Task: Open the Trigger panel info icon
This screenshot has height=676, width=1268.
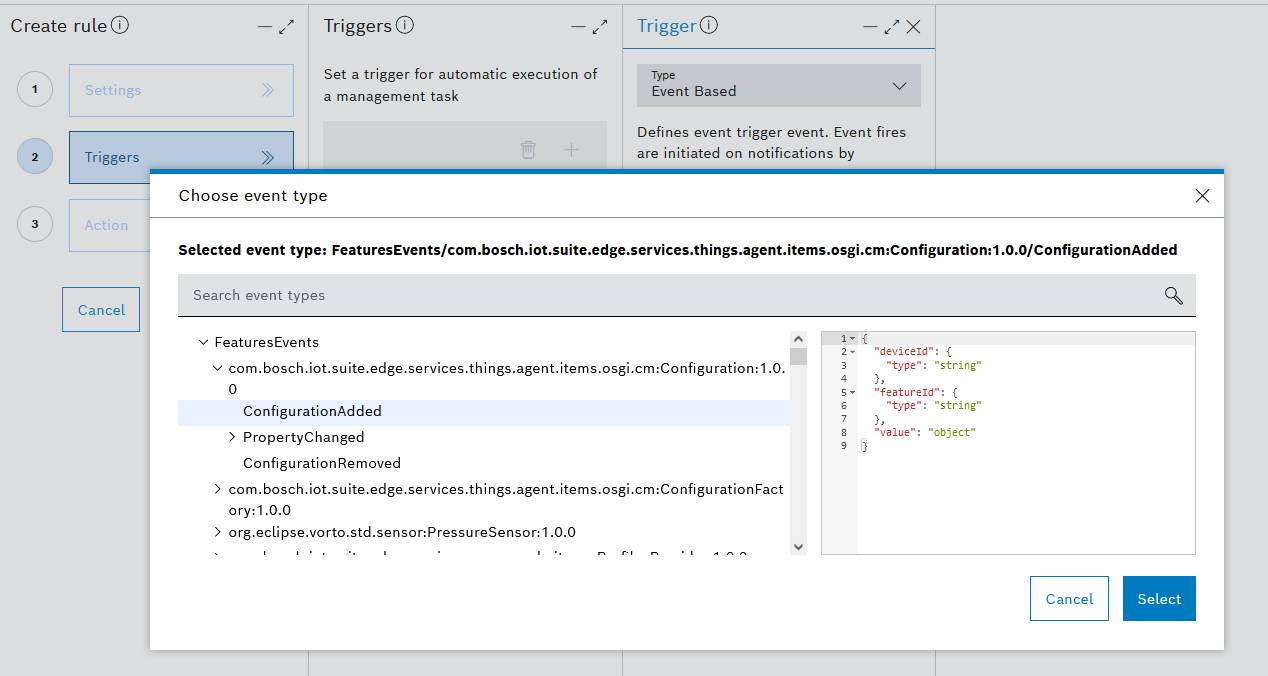Action: [709, 26]
